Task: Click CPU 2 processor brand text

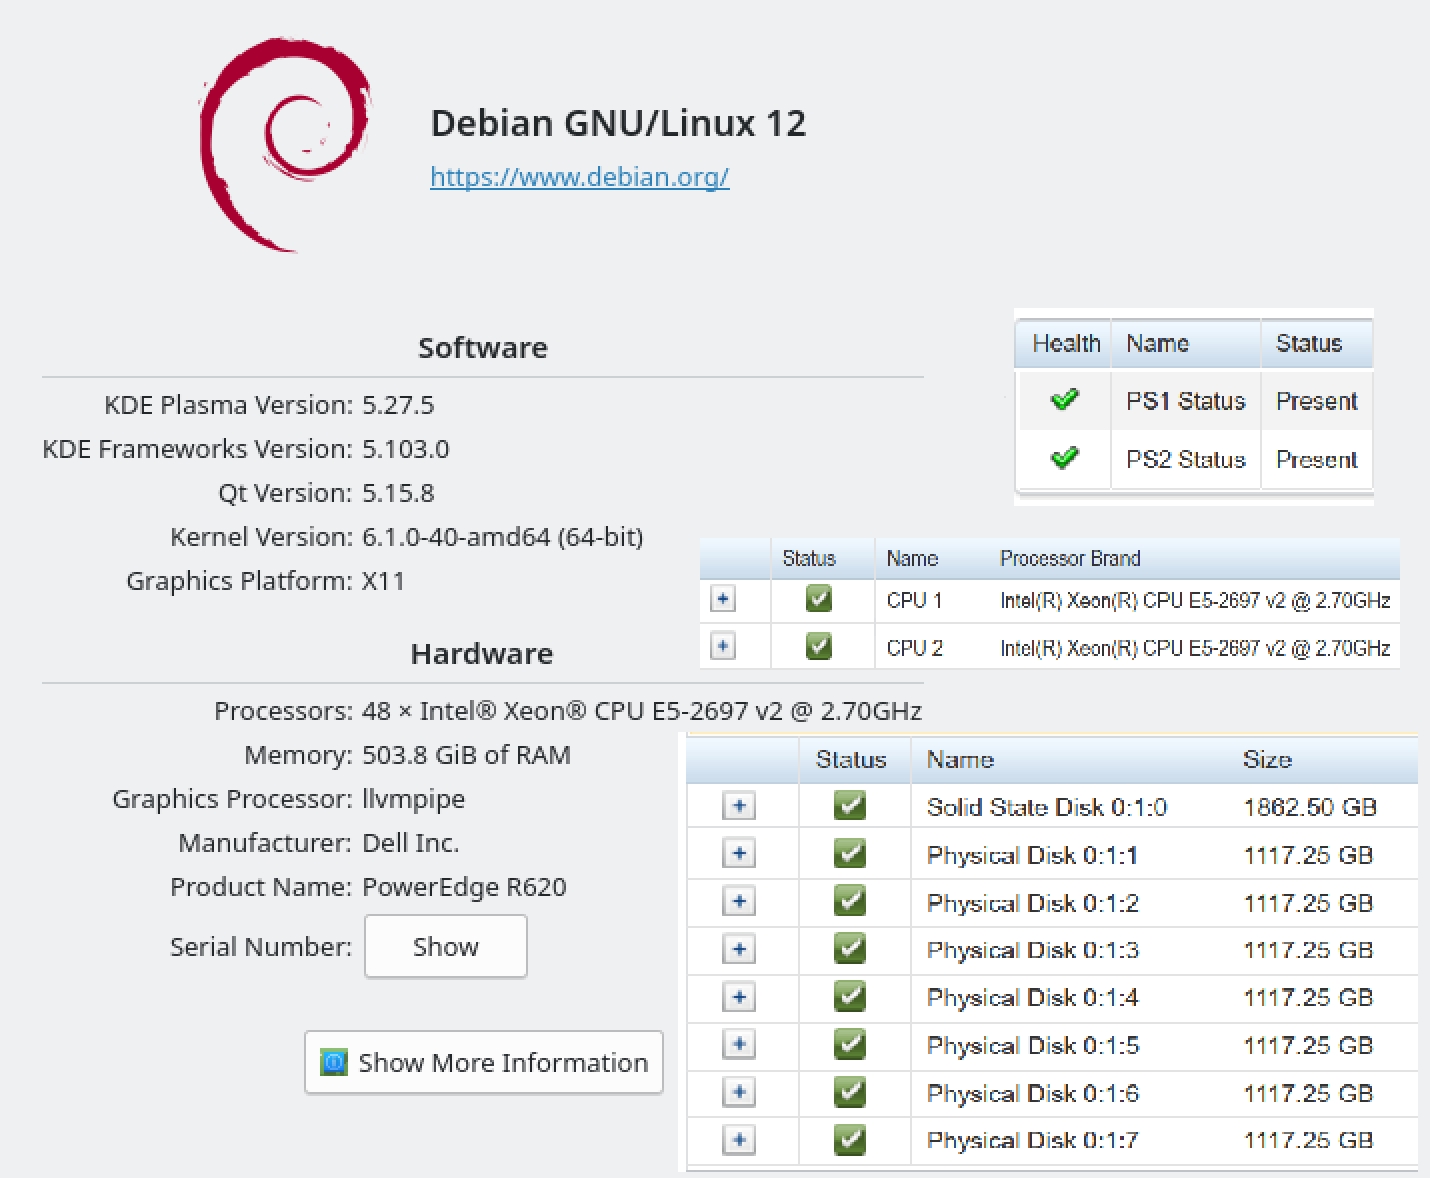Action: pyautogui.click(x=1195, y=648)
